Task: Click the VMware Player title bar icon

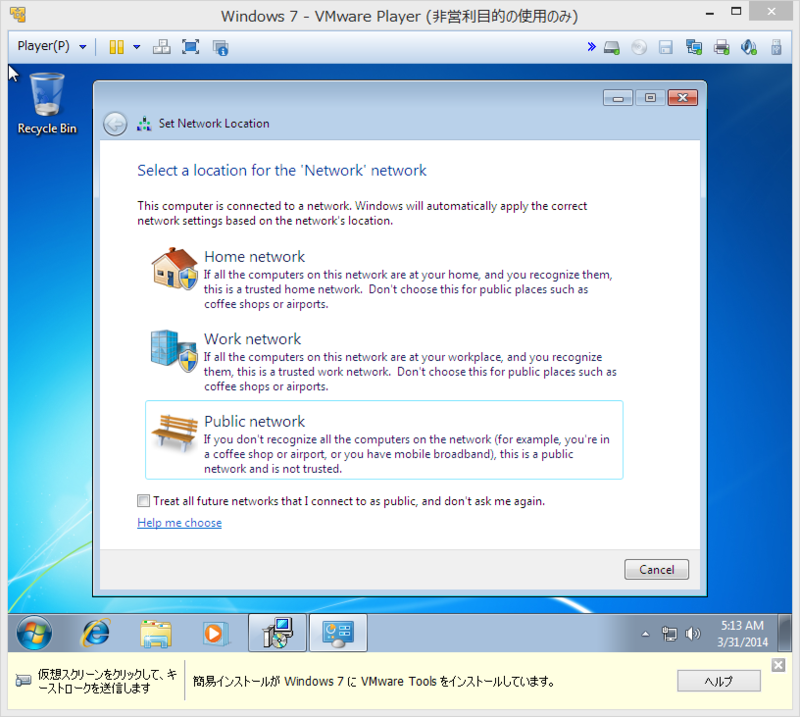Action: pyautogui.click(x=18, y=15)
